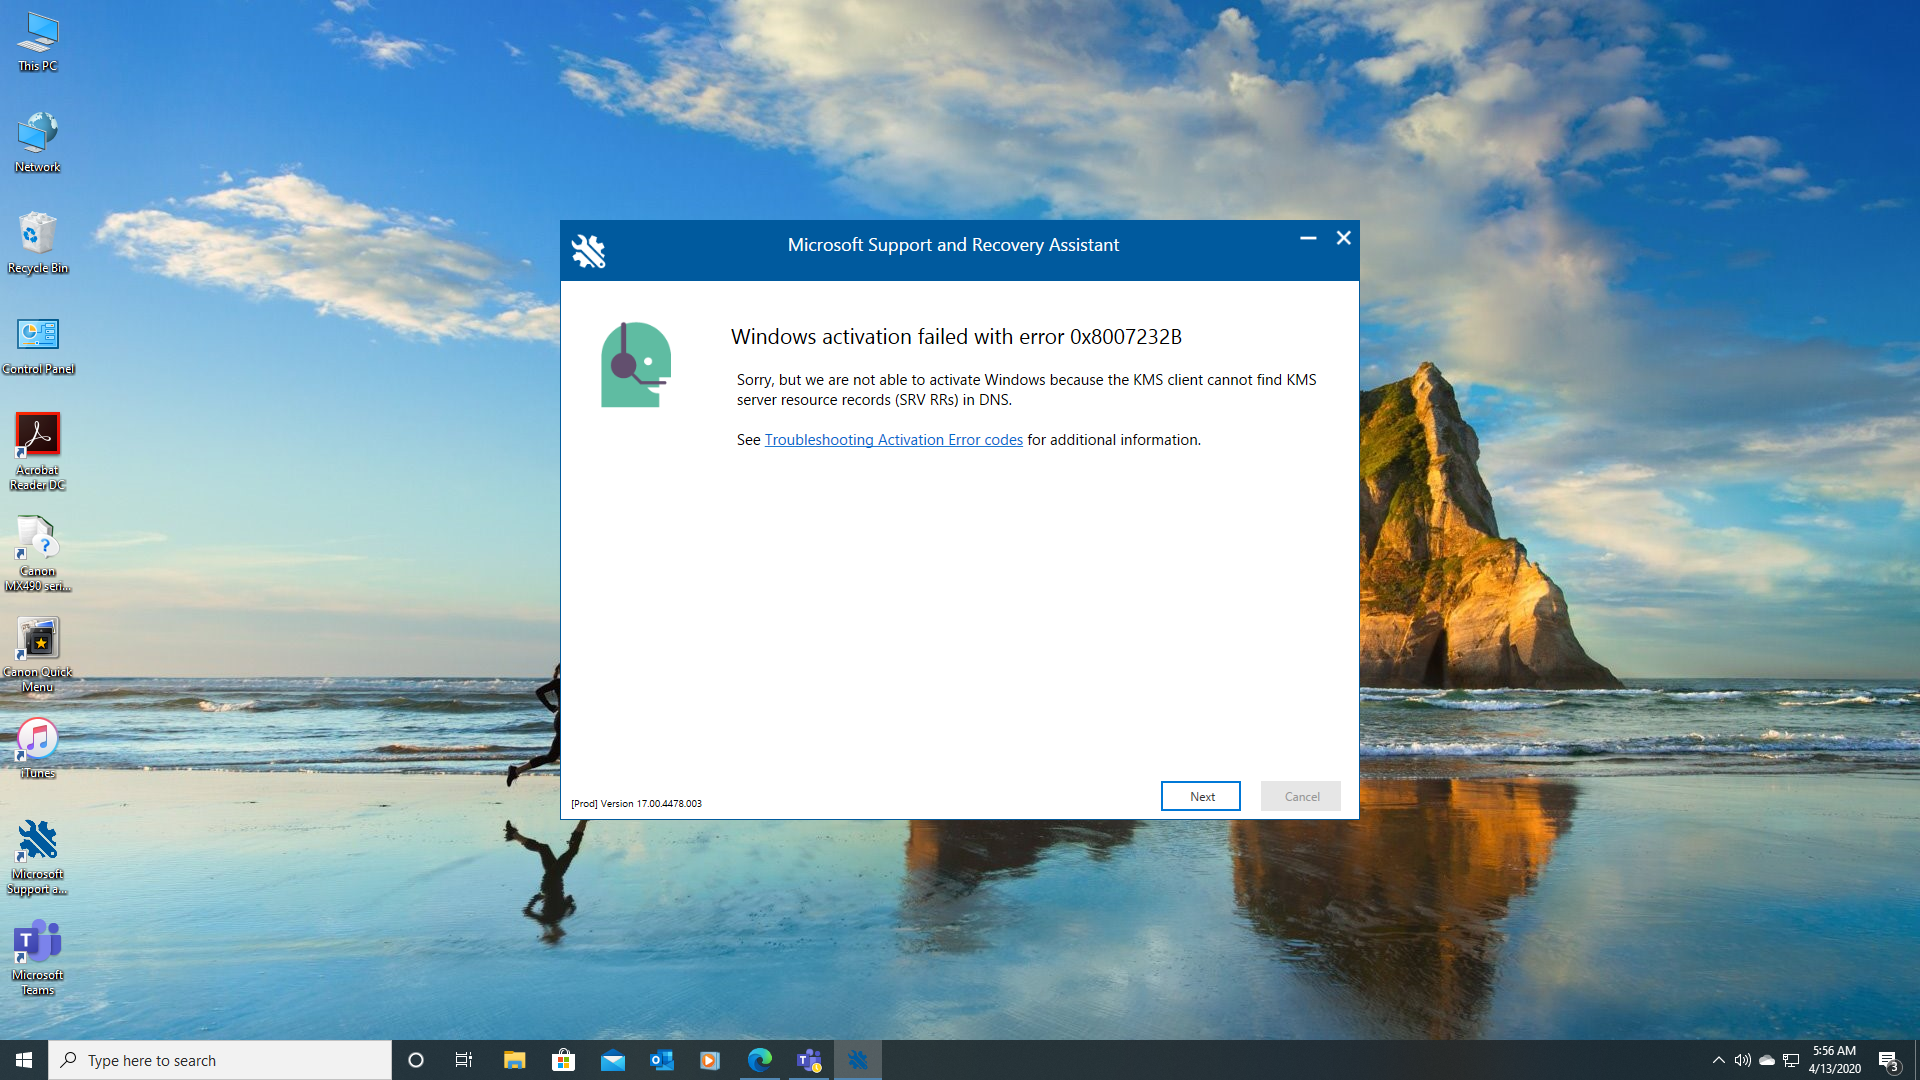Click the wrench logo in assistant title bar
1920x1080 pixels.
(x=588, y=251)
